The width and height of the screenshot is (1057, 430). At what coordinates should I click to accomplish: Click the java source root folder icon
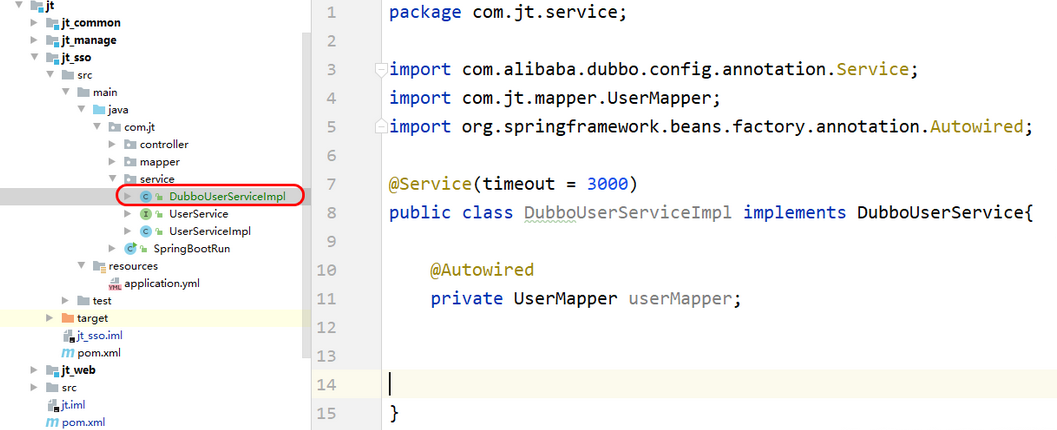point(99,110)
